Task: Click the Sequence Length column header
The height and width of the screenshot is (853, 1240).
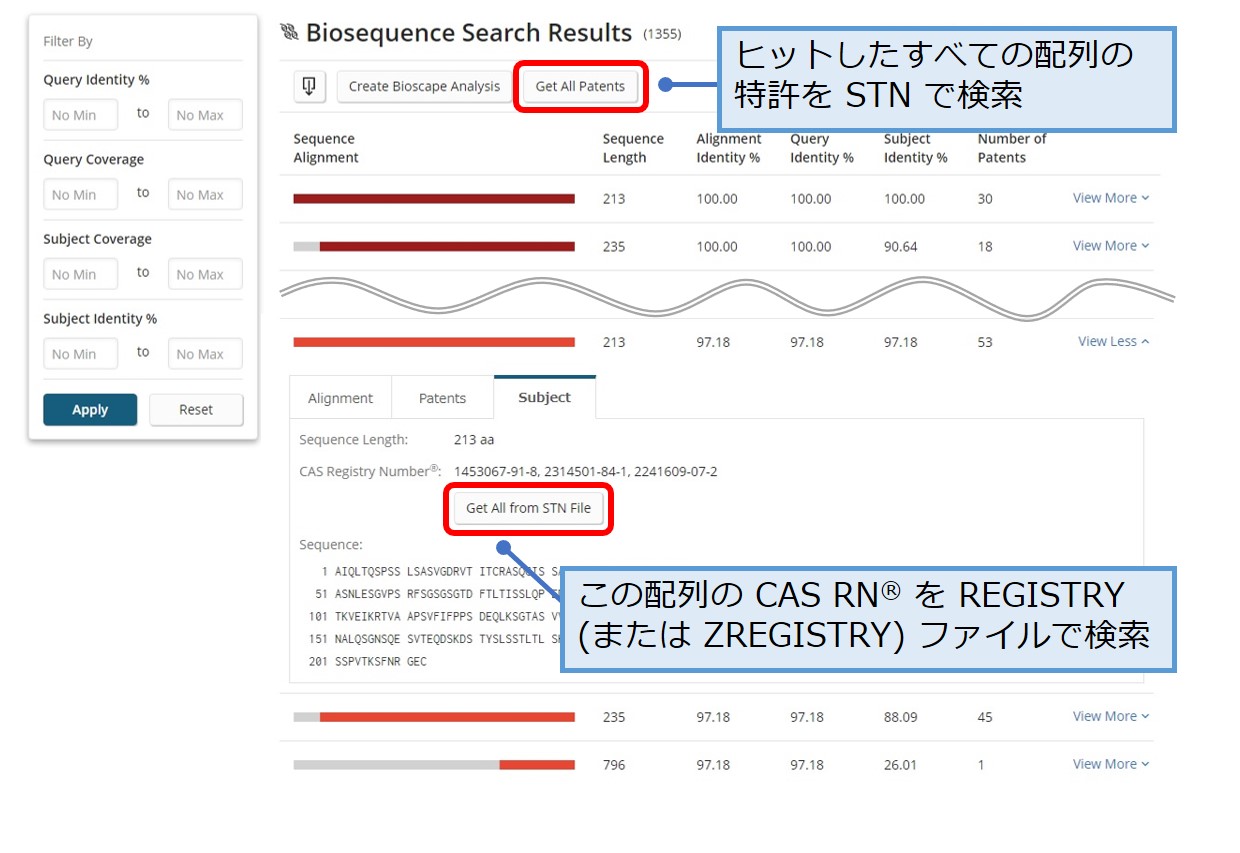Action: [x=633, y=148]
